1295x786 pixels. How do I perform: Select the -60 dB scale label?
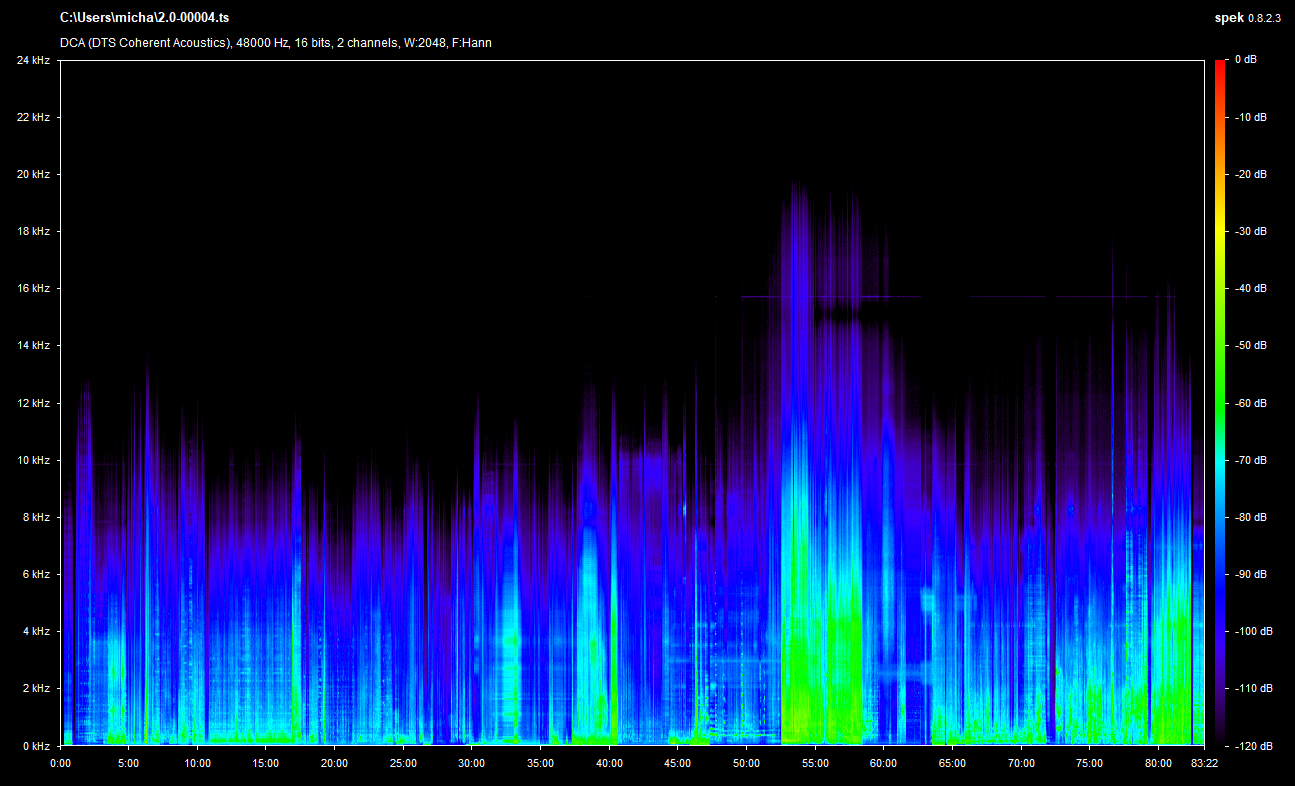(x=1247, y=403)
